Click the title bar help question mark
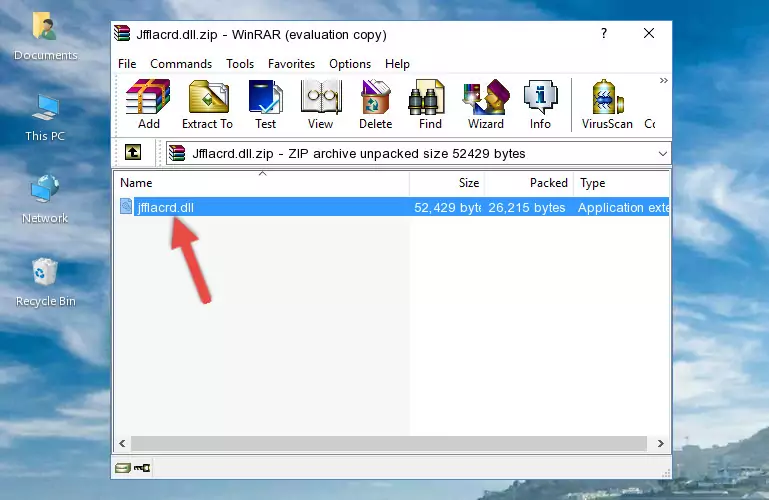Viewport: 769px width, 500px height. tap(604, 33)
